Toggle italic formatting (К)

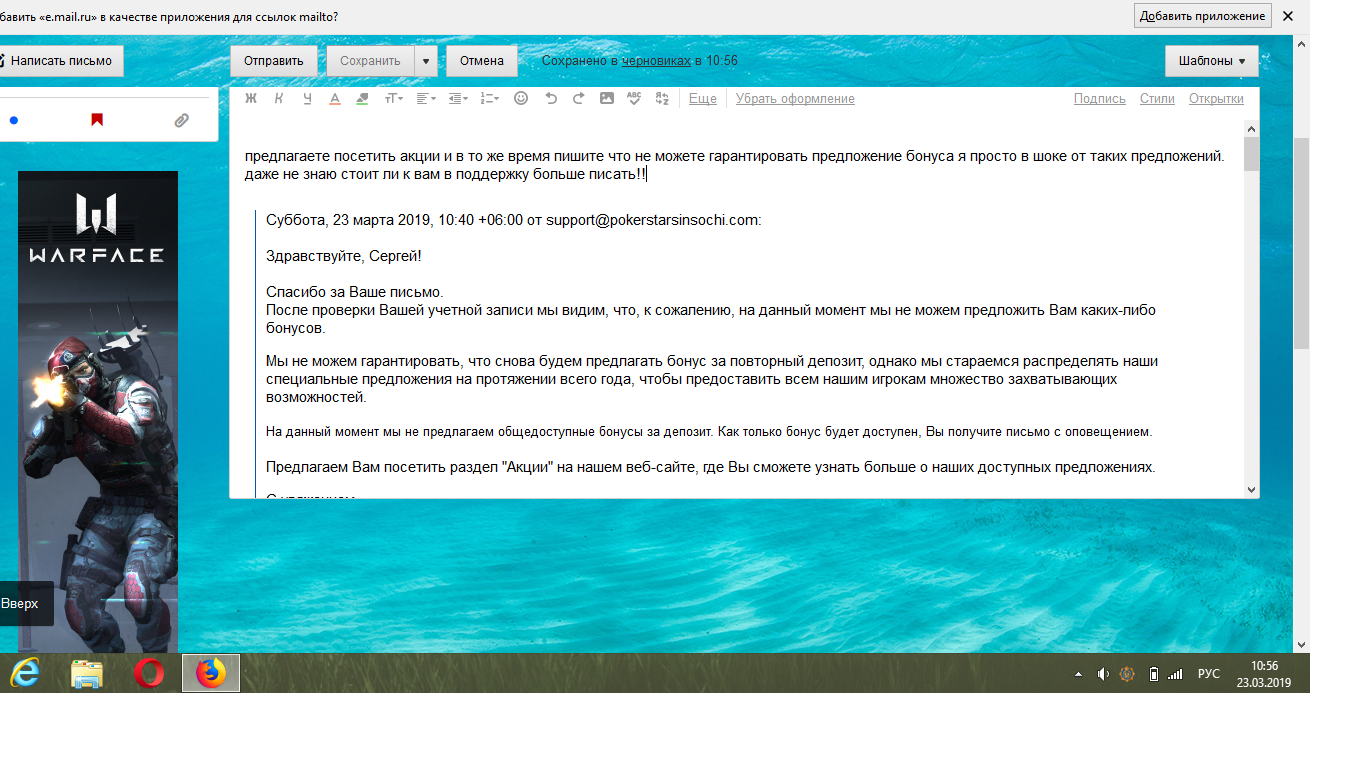coord(279,99)
